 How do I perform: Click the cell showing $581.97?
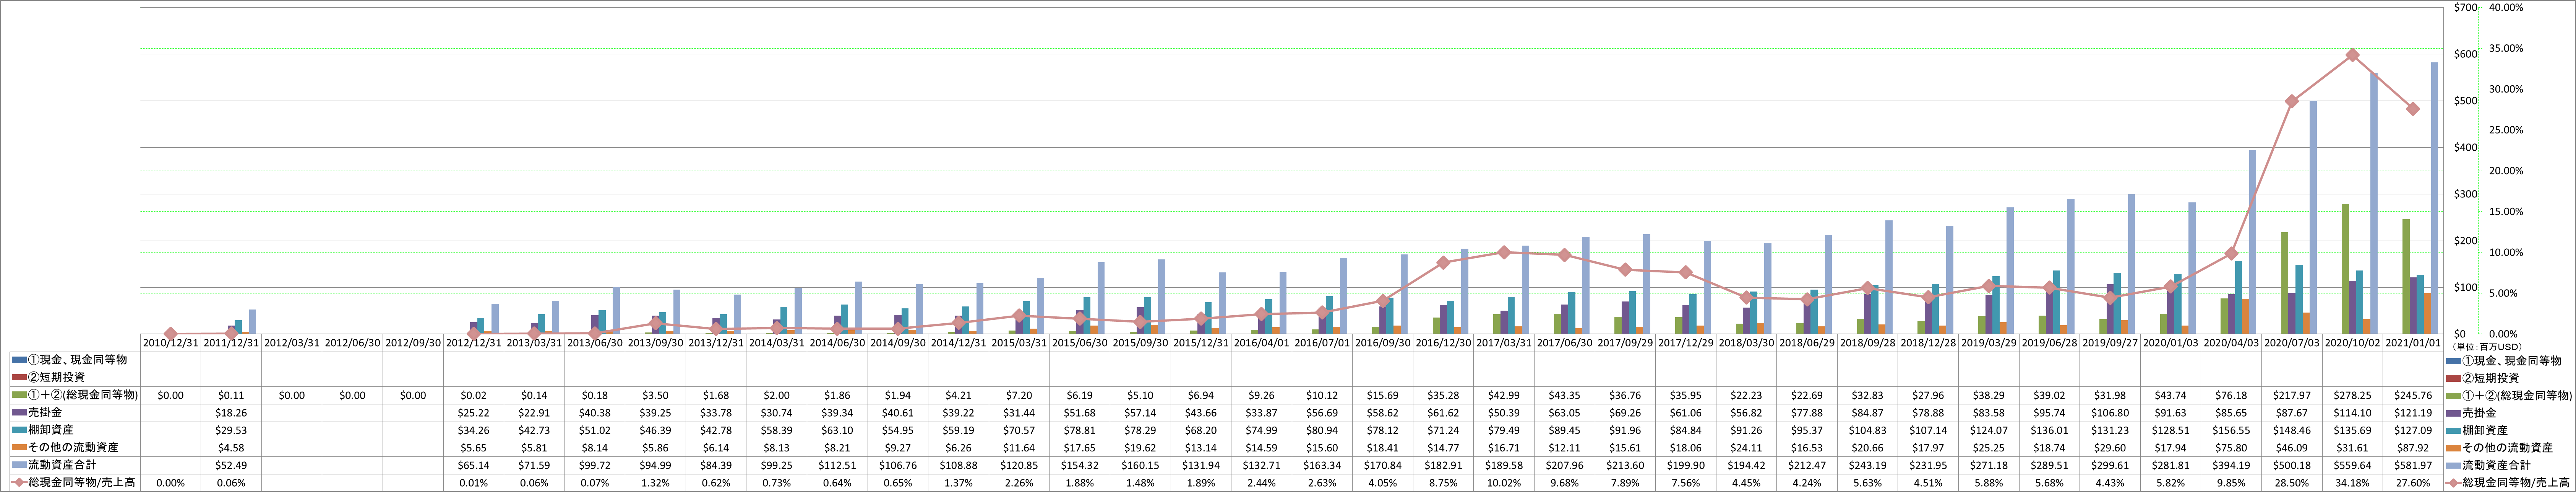point(2413,465)
